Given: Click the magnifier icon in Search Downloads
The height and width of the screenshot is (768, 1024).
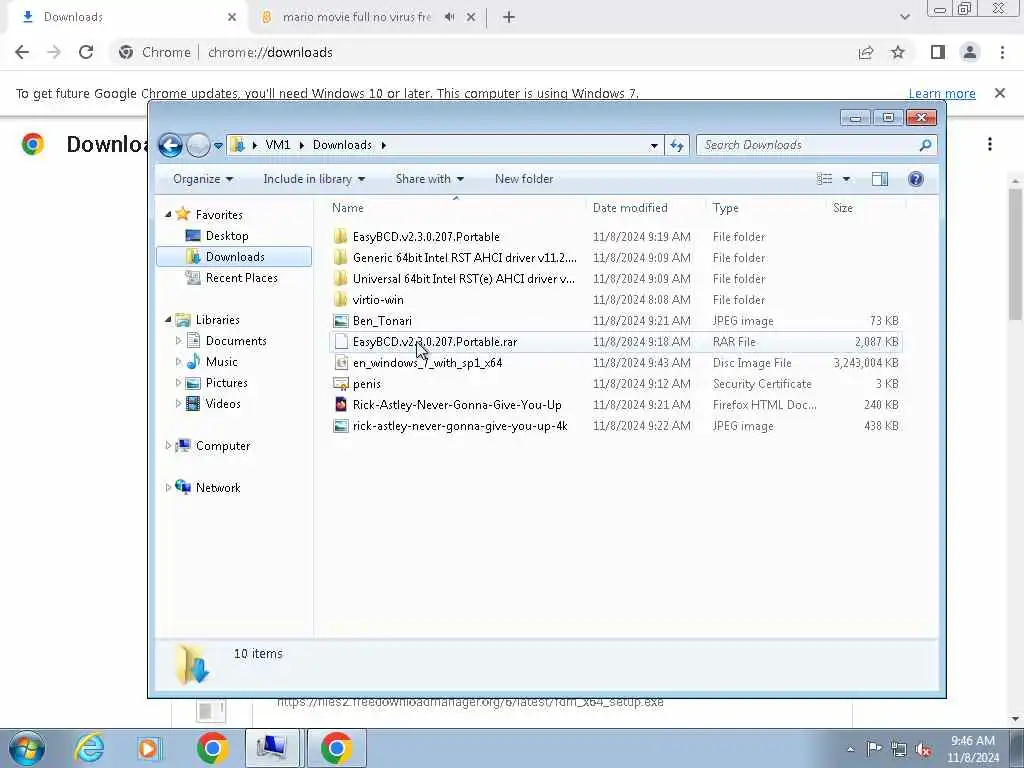Looking at the screenshot, I should click(925, 145).
